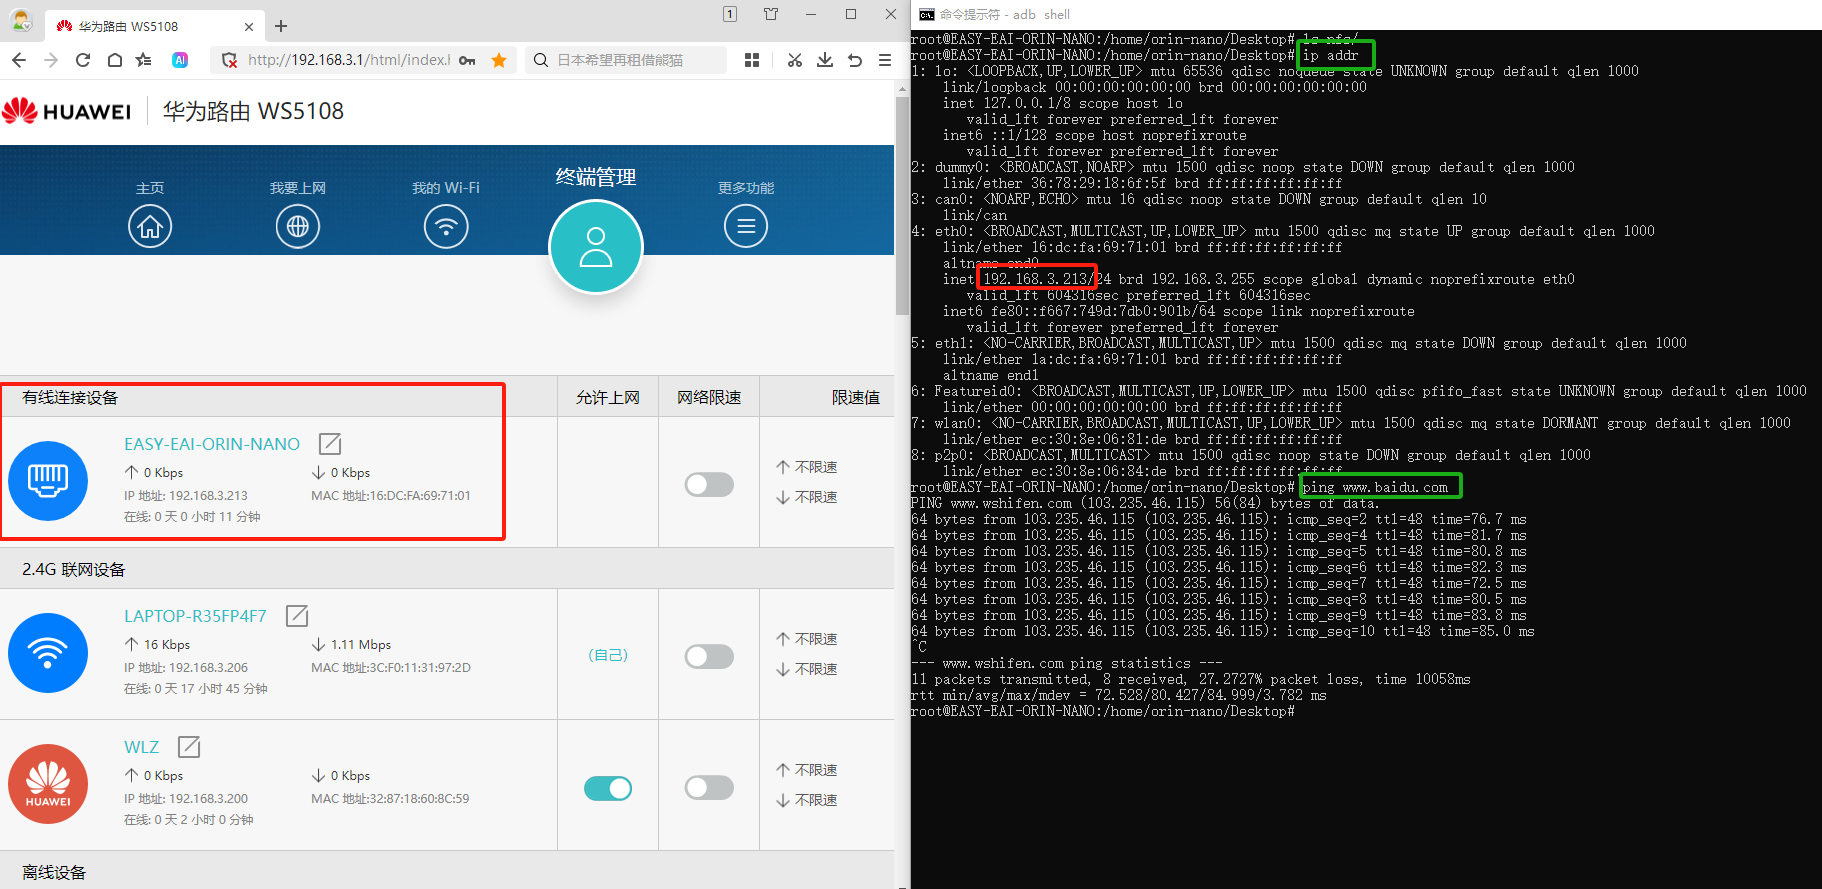Close the 华为路由 WS5108 tab
Viewport: 1822px width, 889px height.
click(249, 27)
